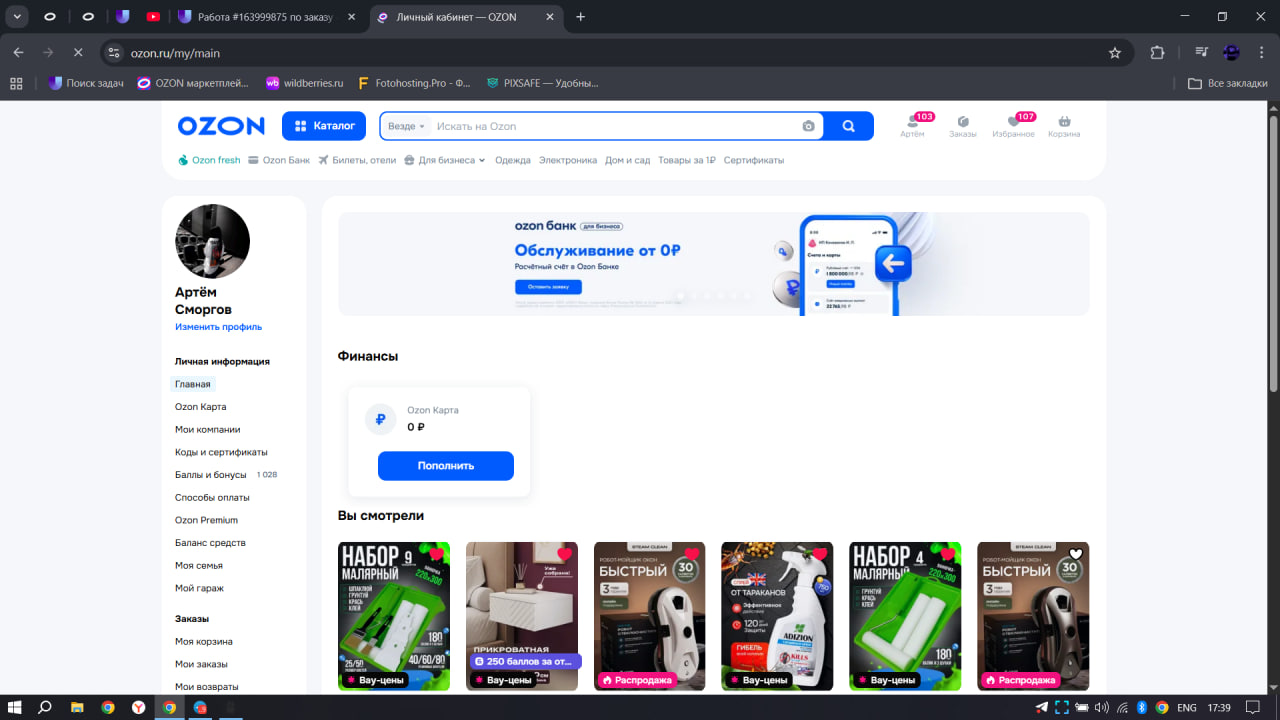Image resolution: width=1280 pixels, height=720 pixels.
Task: Open the Избранное favorites icon in header
Action: [1013, 126]
